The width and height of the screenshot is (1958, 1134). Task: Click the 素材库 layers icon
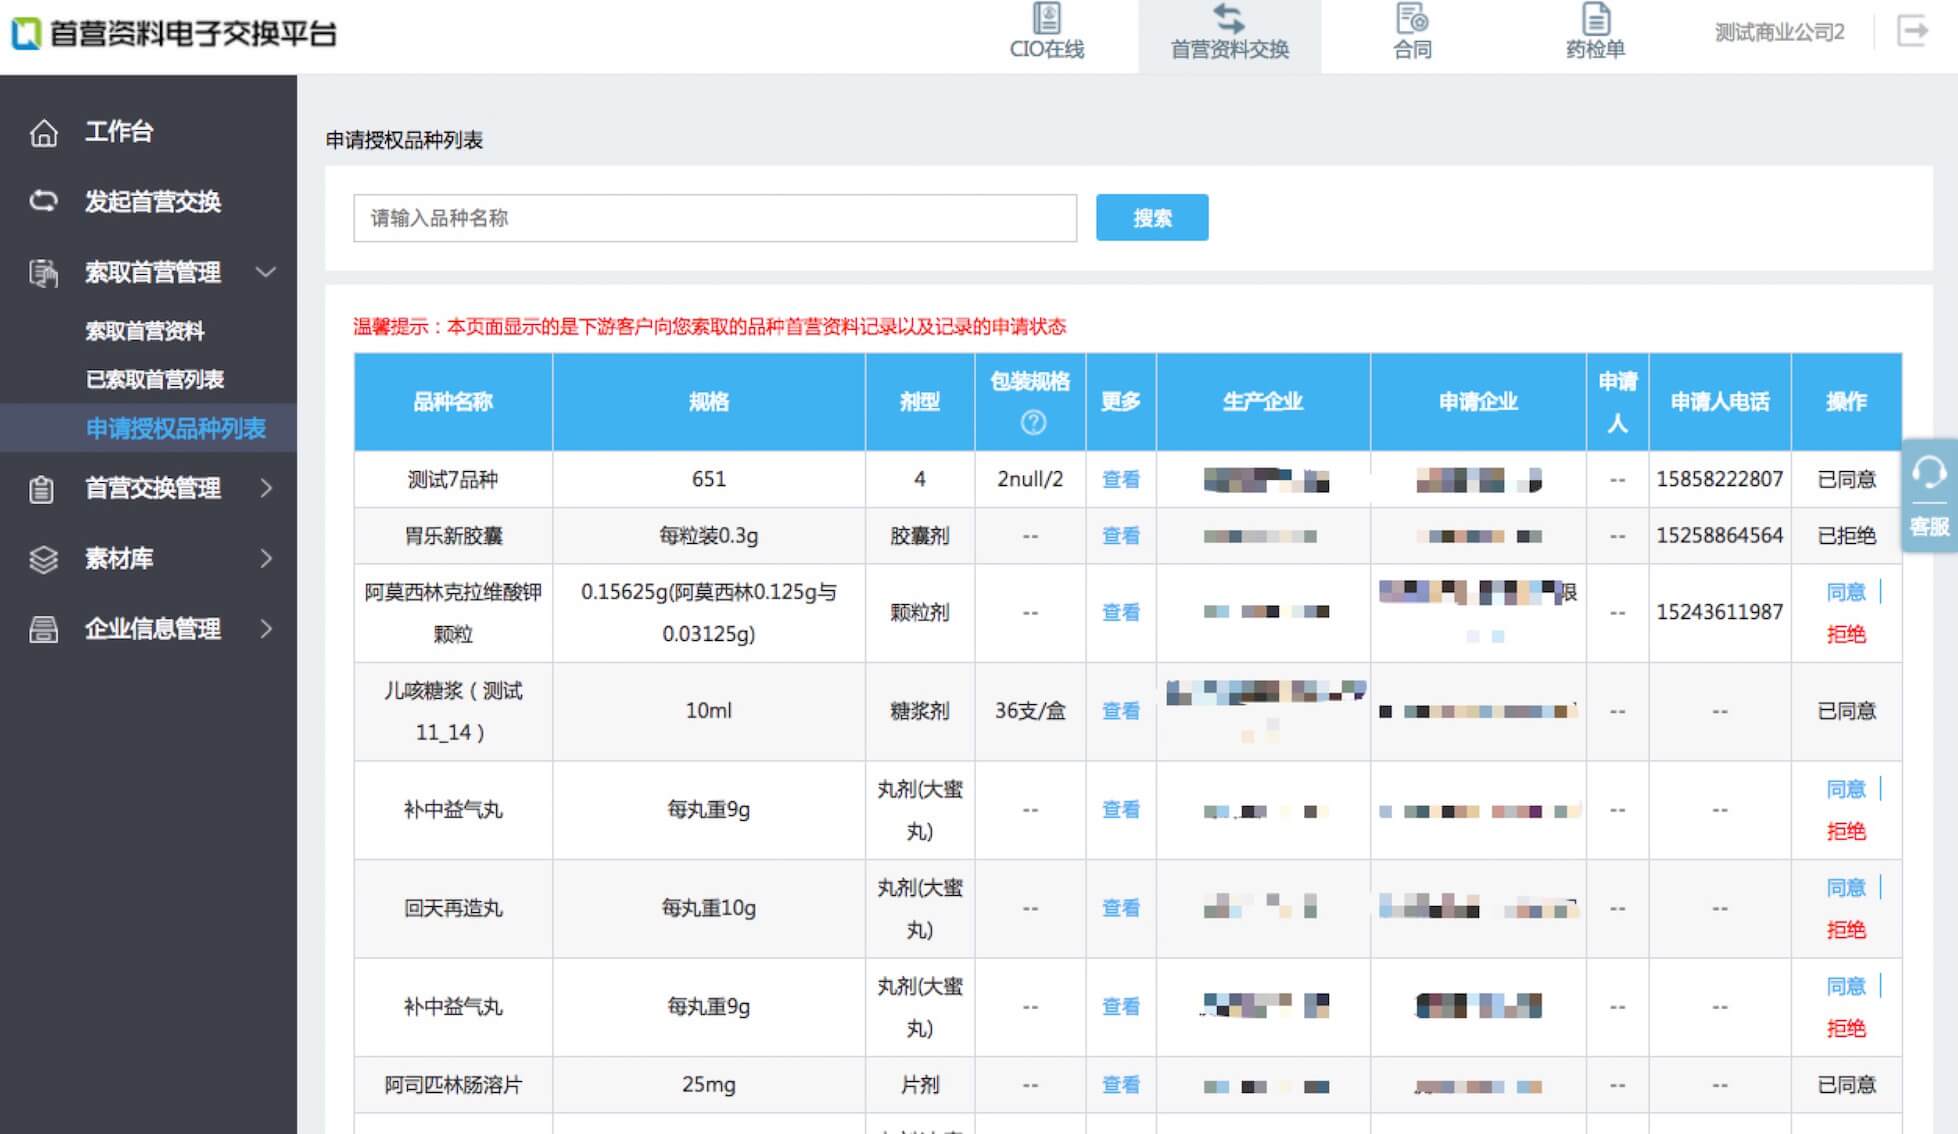pyautogui.click(x=43, y=559)
